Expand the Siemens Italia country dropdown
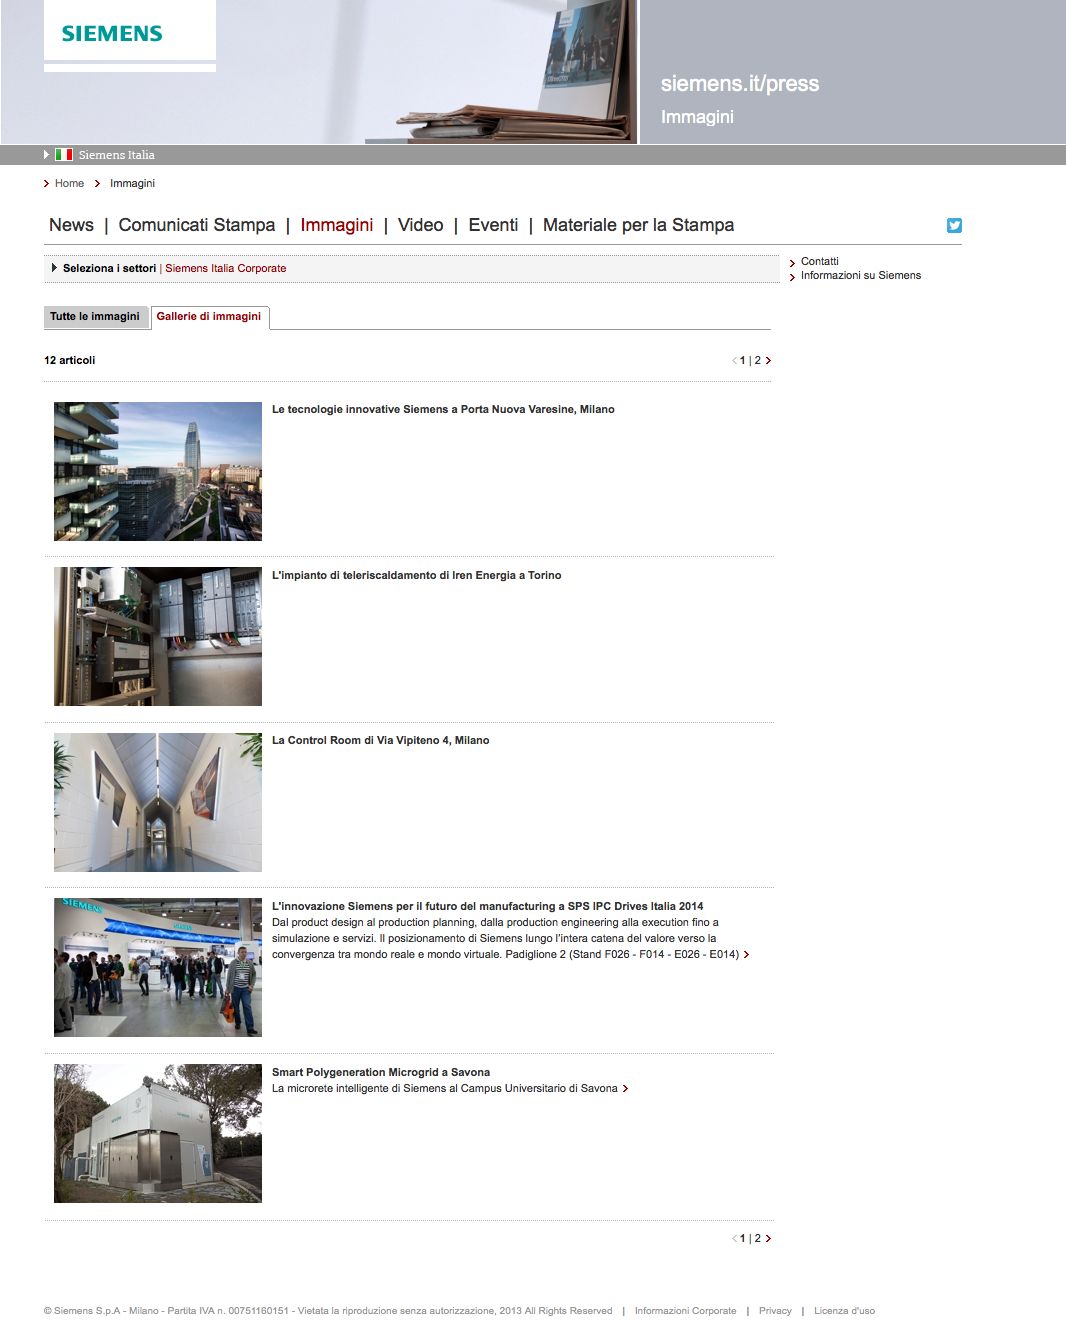Screen dimensions: 1066x1327 (46, 155)
